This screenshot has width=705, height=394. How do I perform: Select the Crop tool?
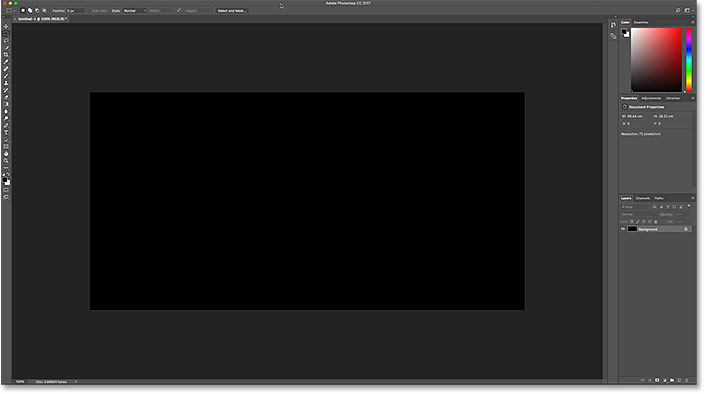coord(6,54)
